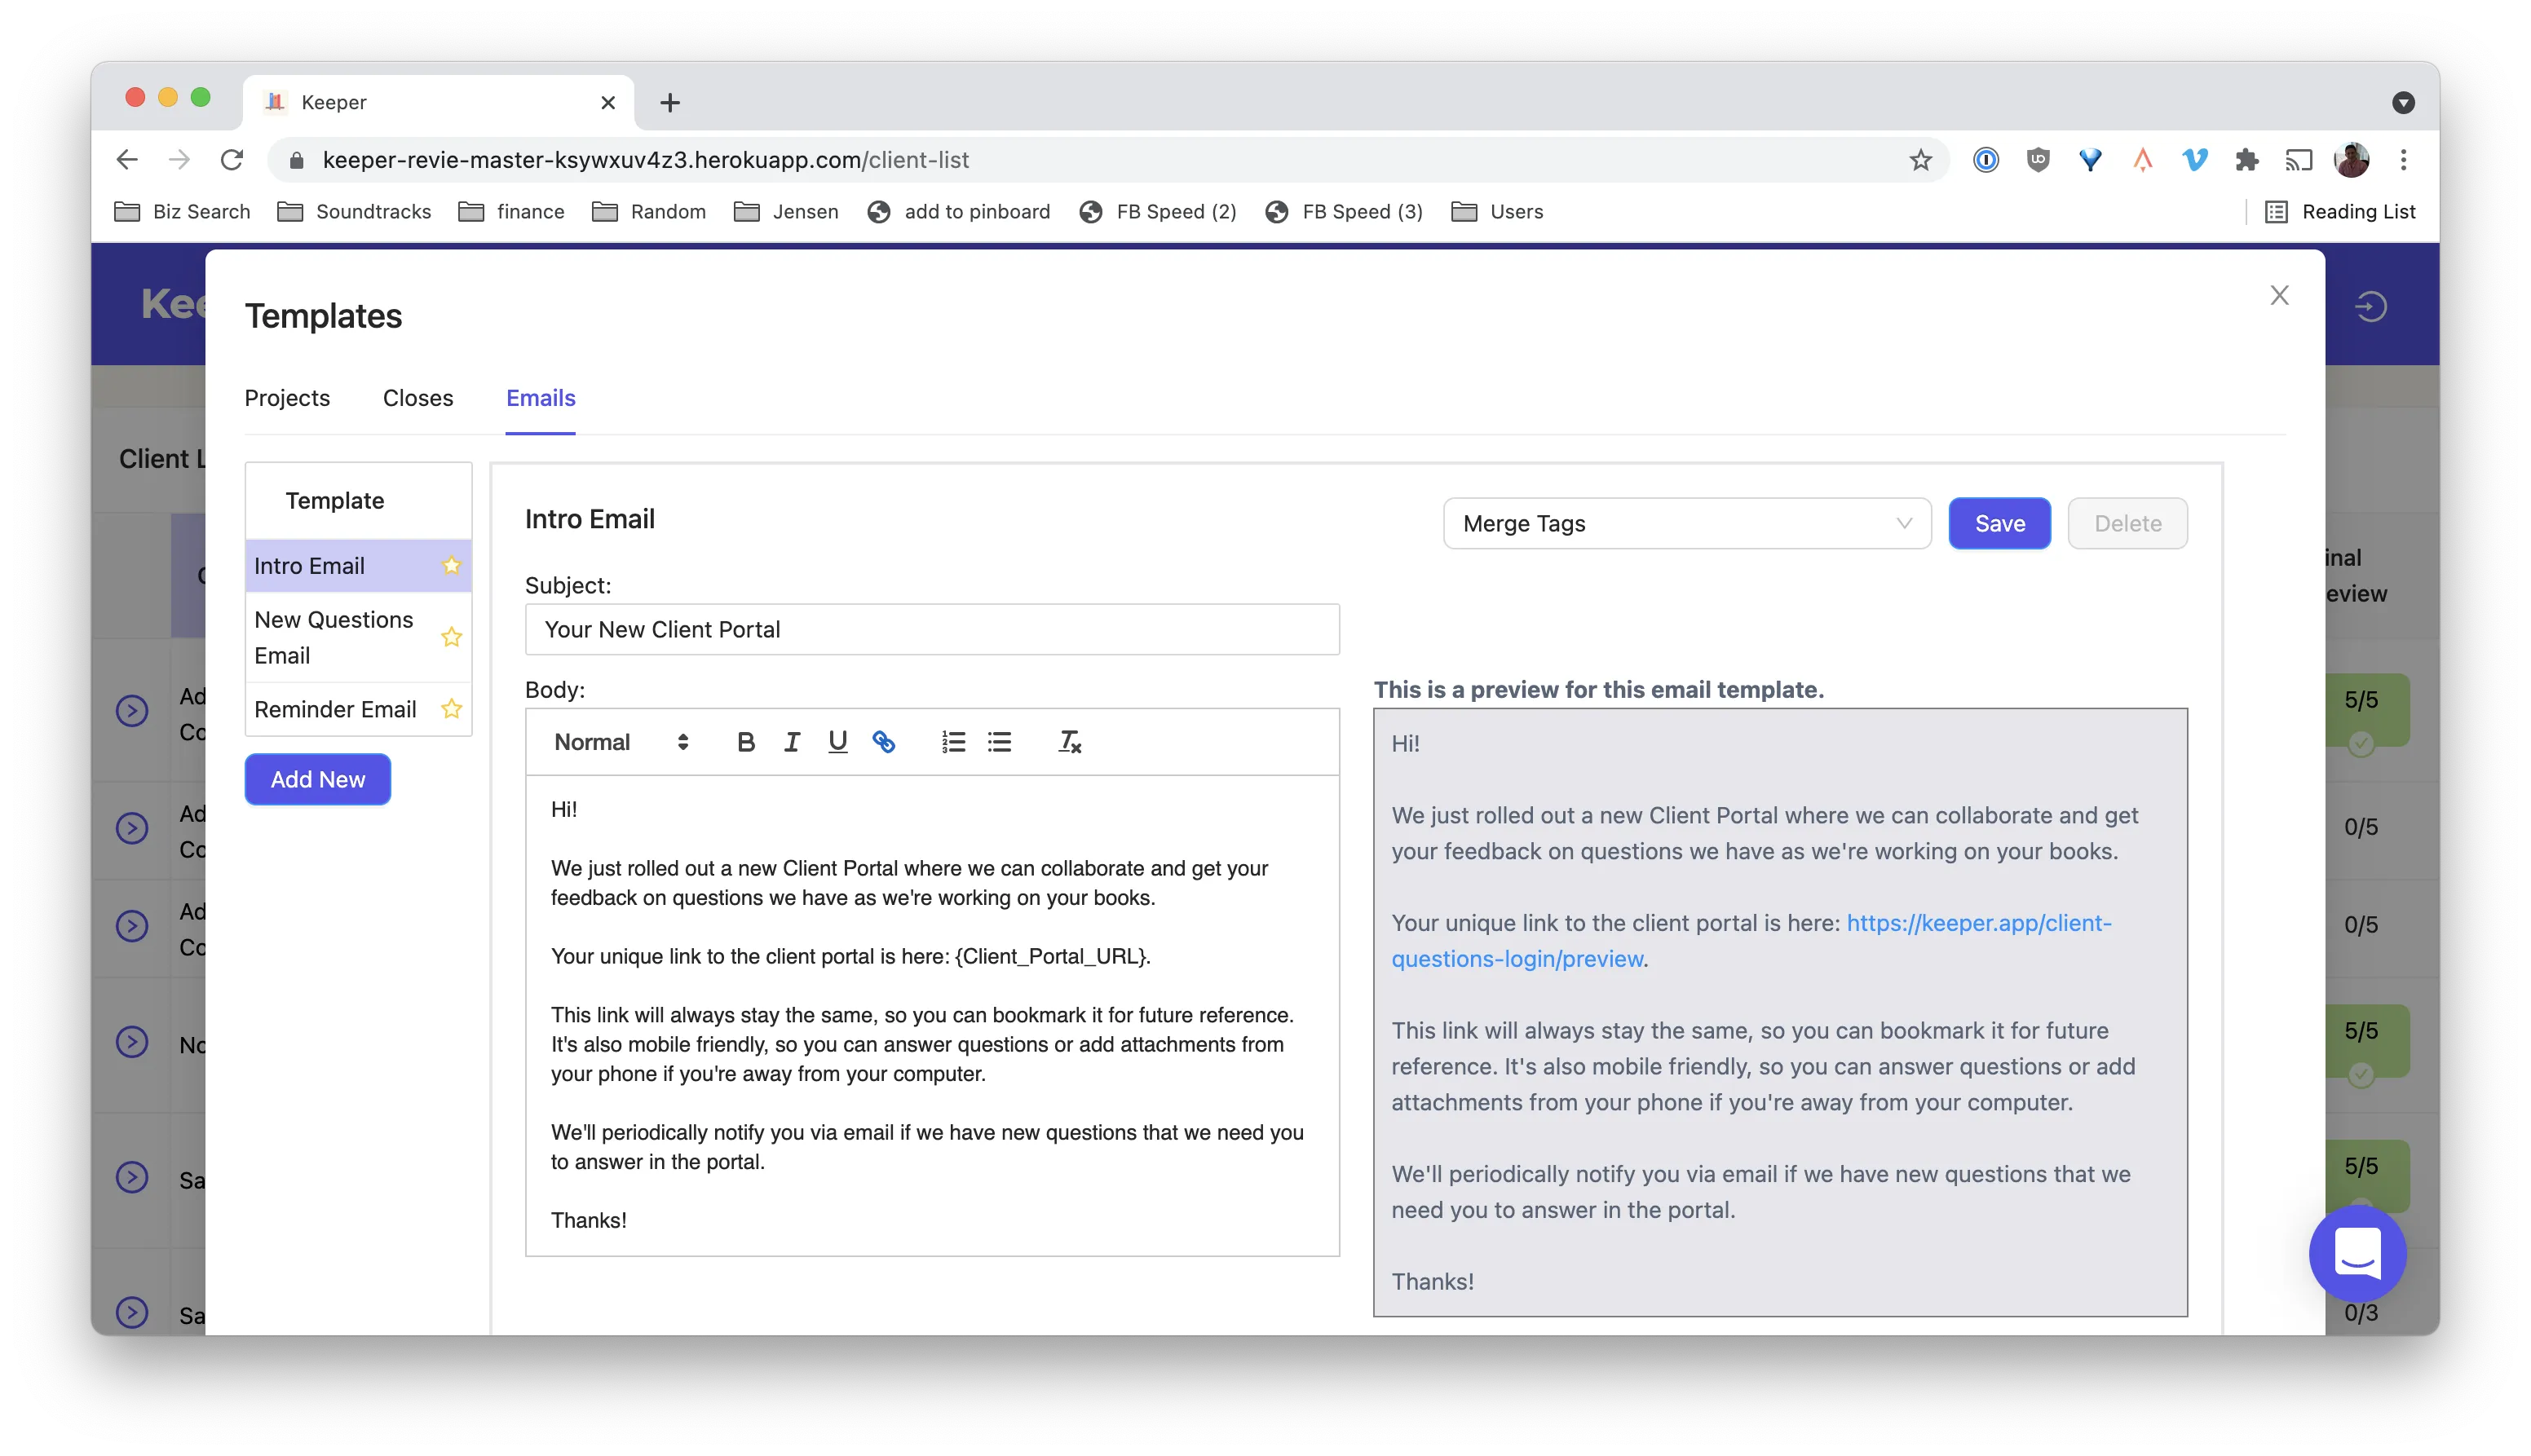Viewport: 2531px width, 1456px height.
Task: Toggle the star on New Questions Email
Action: tap(451, 637)
